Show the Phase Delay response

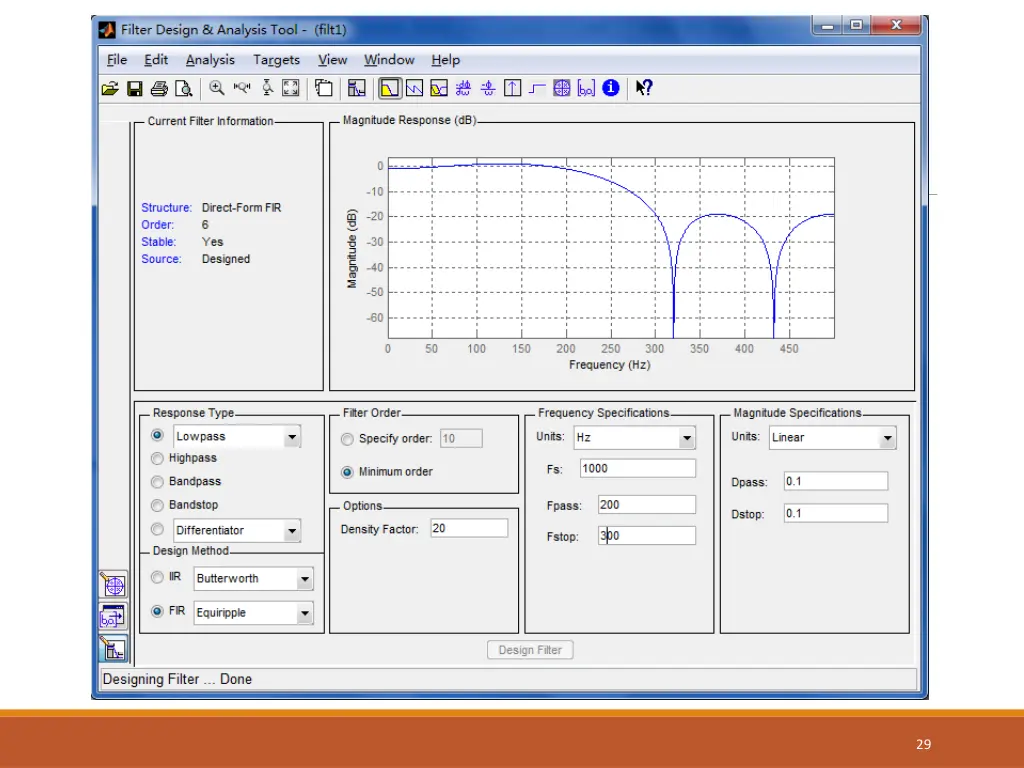(488, 88)
